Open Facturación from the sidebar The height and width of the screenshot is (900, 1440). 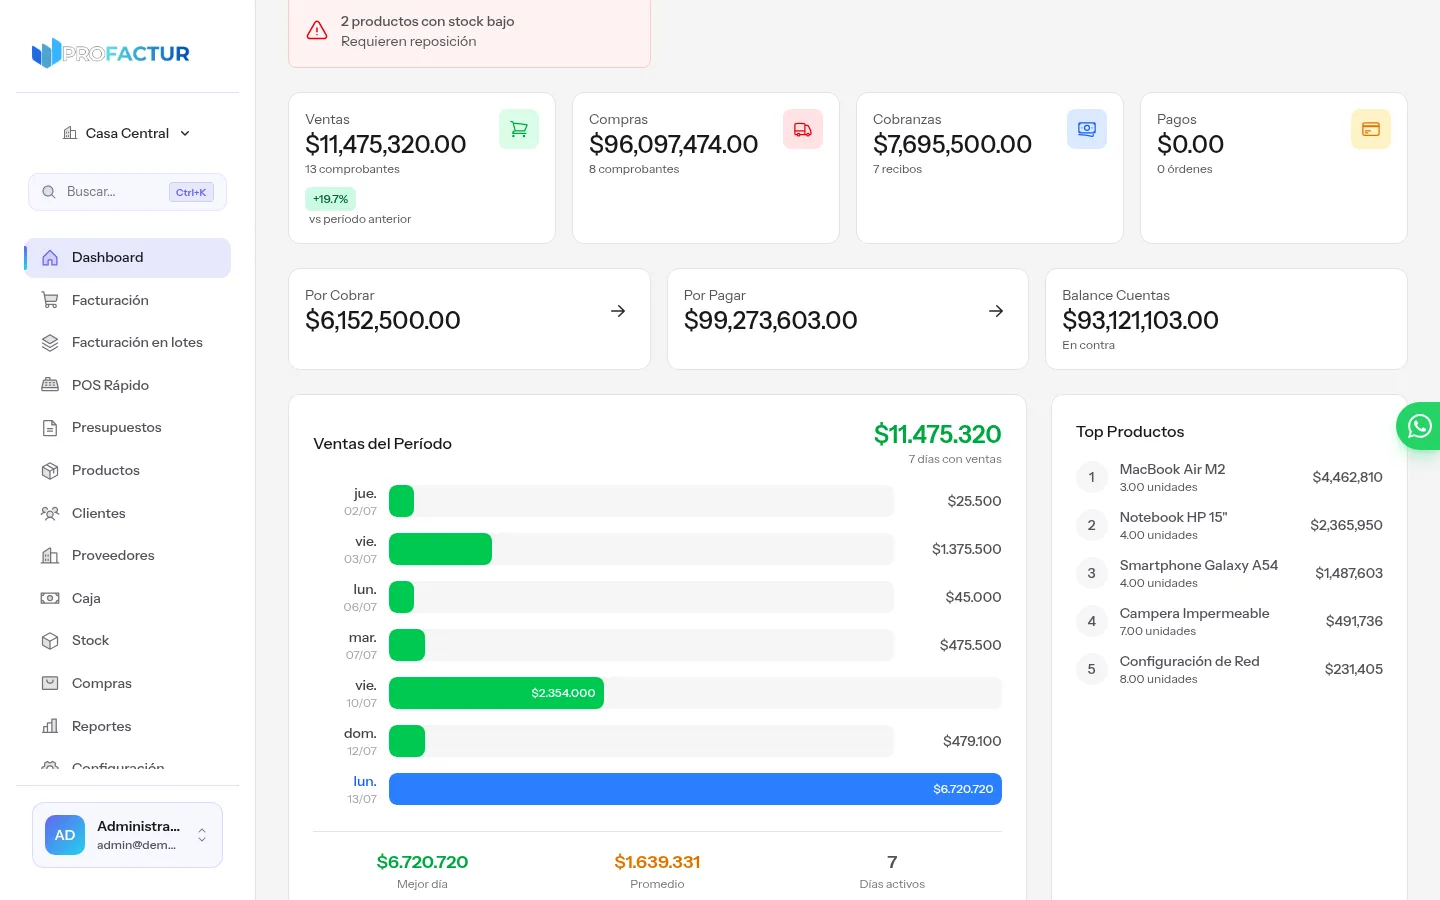[x=127, y=300]
